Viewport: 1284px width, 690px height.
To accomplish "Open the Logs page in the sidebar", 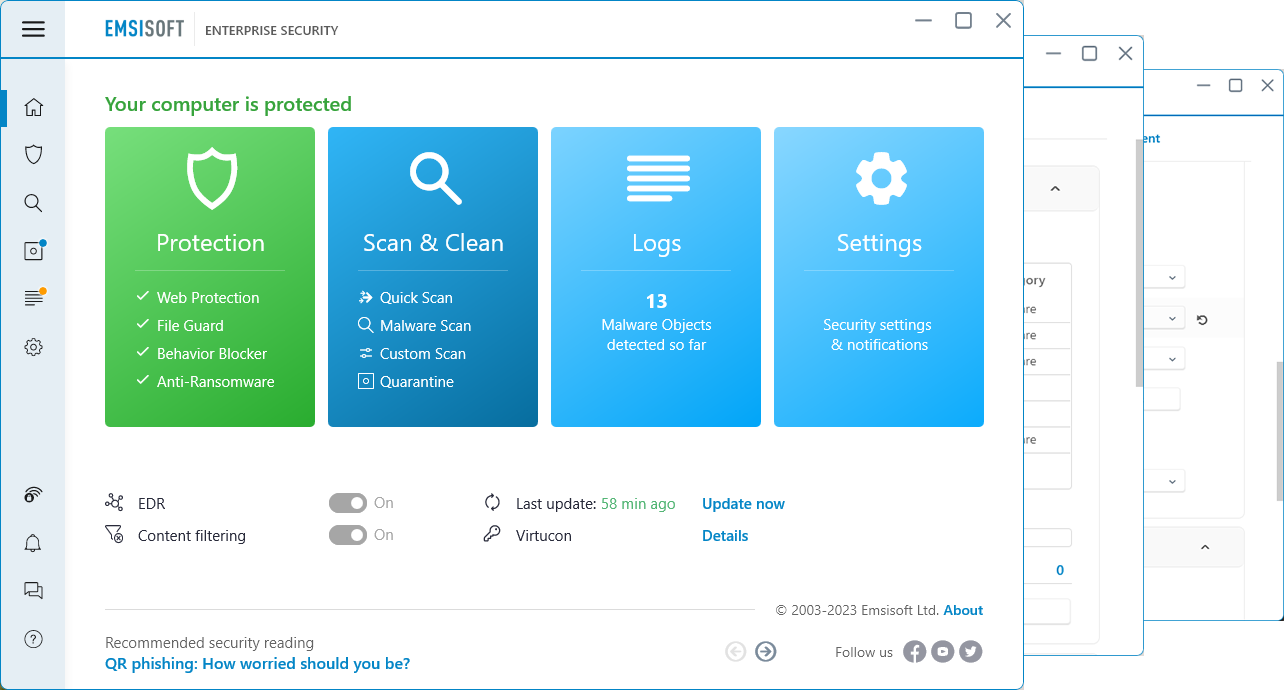I will click(x=34, y=297).
